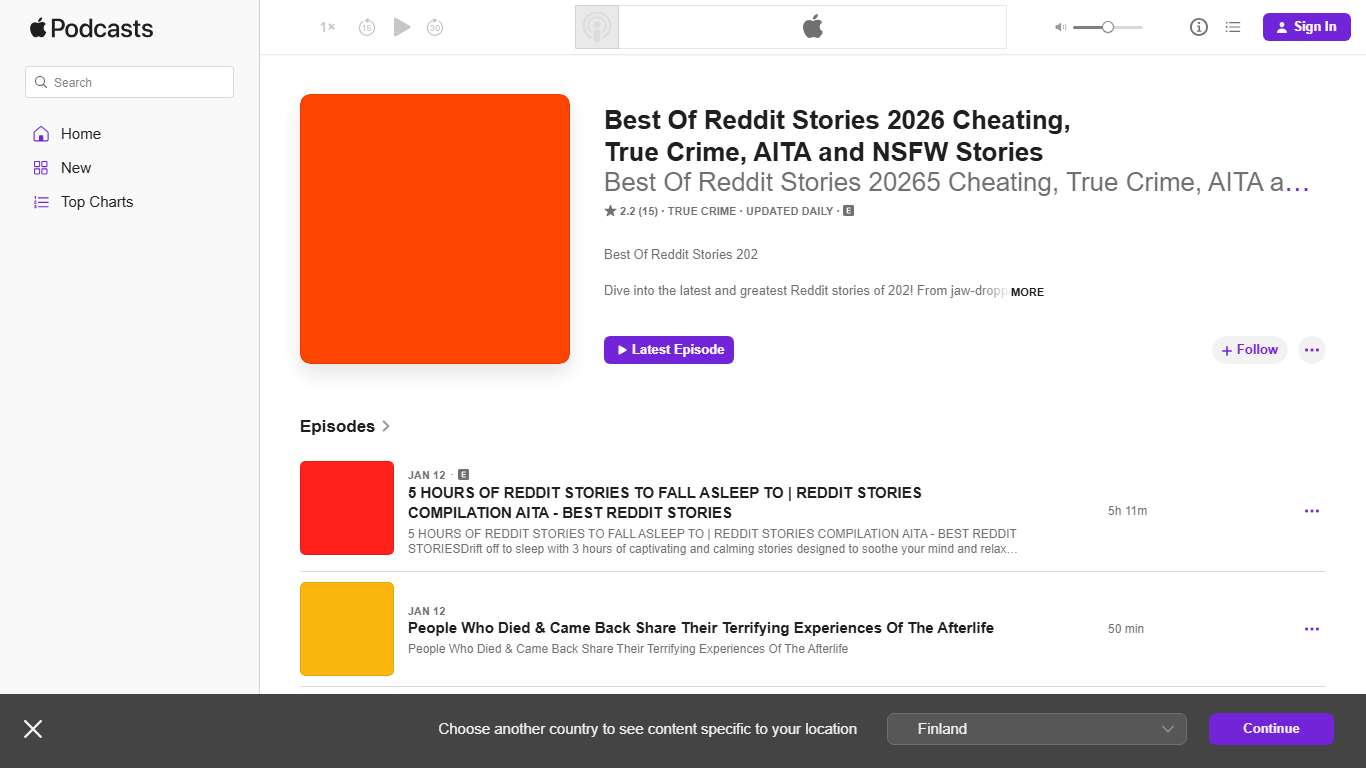Open options for the 5 Hours sleep episode
Screen dimensions: 1366x768
(x=1311, y=510)
